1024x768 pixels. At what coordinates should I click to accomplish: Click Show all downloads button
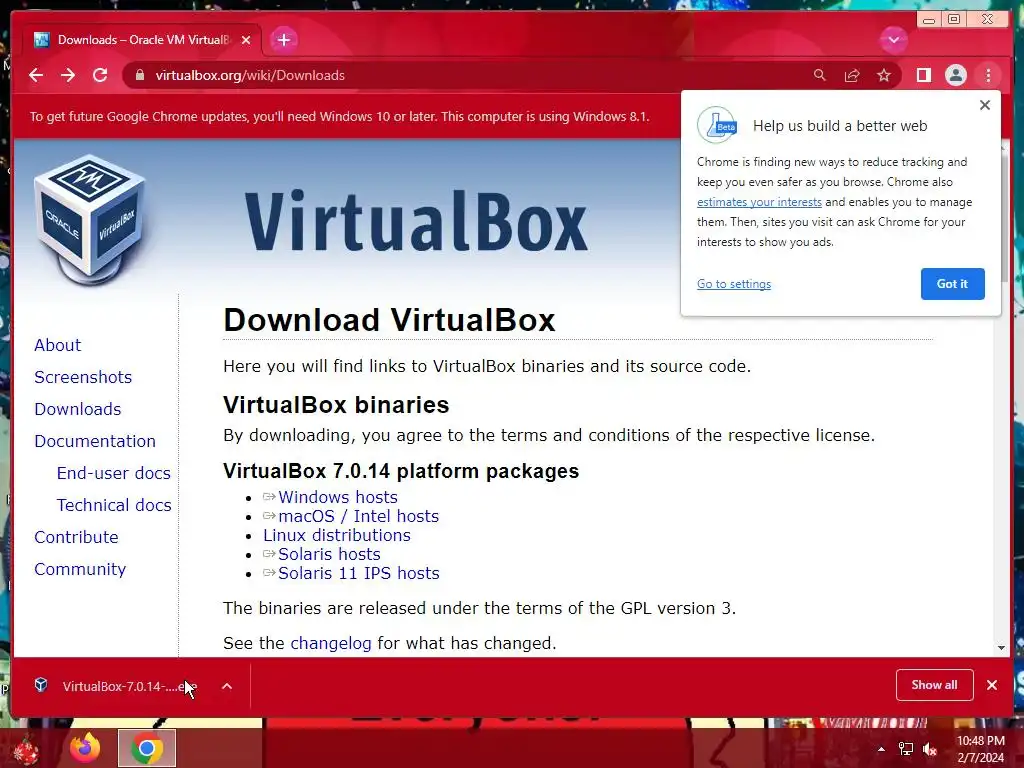(x=935, y=685)
